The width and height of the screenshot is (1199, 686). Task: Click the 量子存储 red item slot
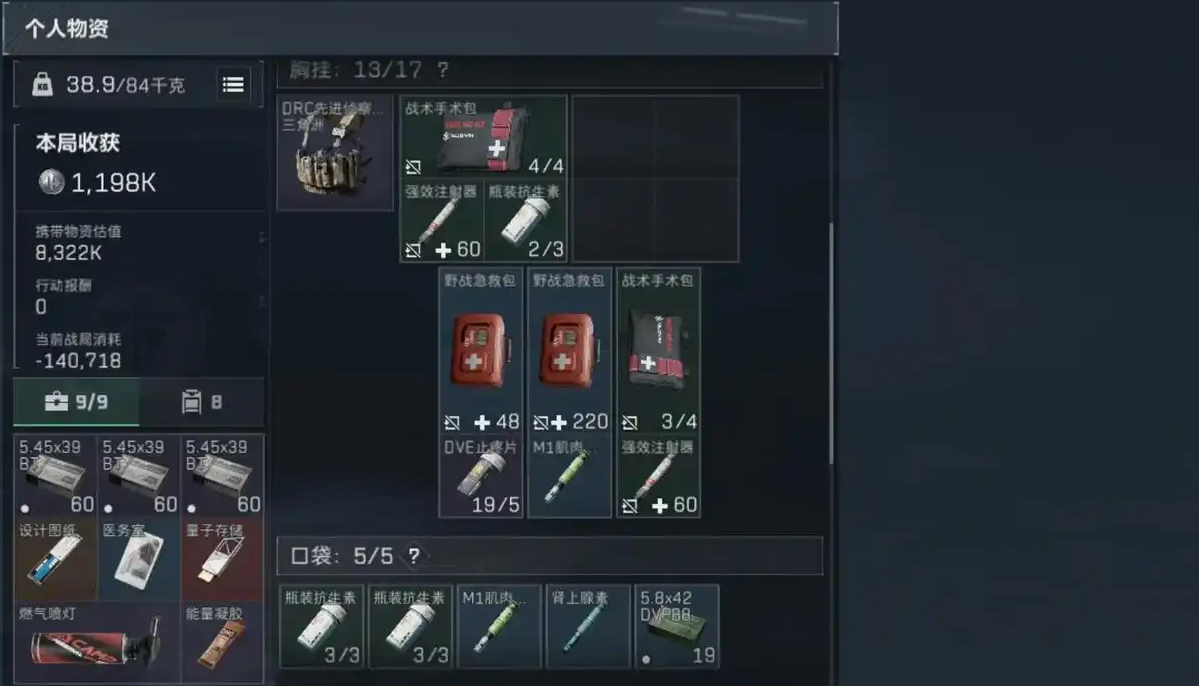[223, 560]
